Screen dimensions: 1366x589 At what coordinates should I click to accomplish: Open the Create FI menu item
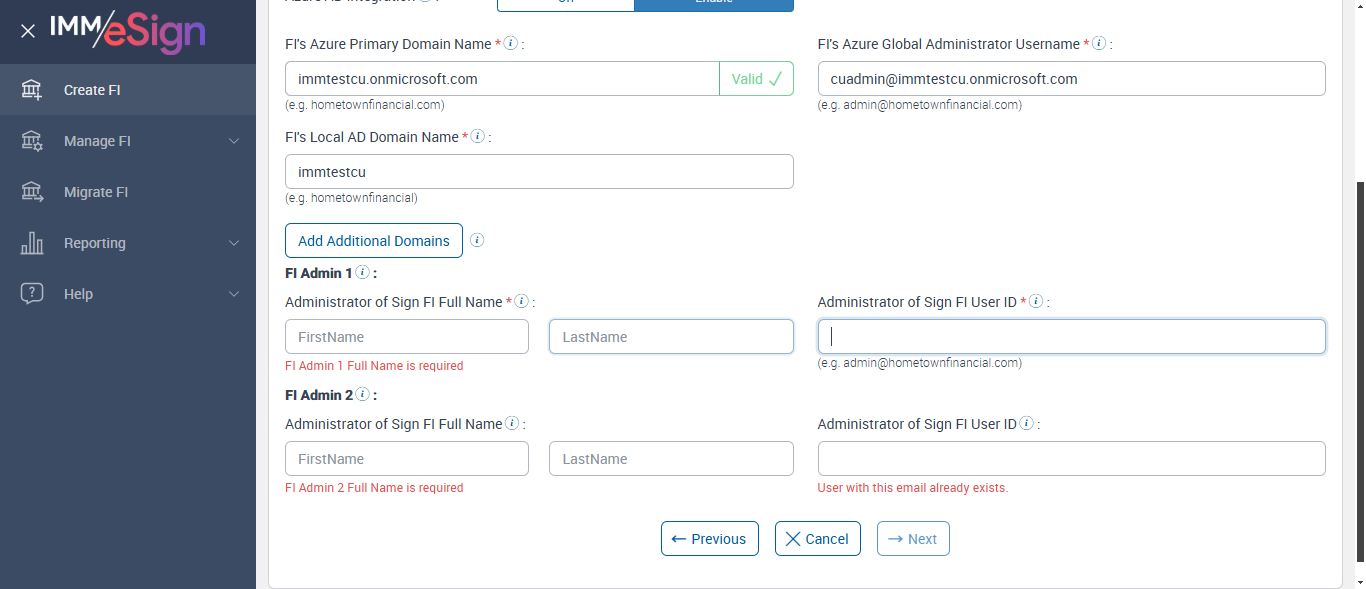(x=92, y=90)
